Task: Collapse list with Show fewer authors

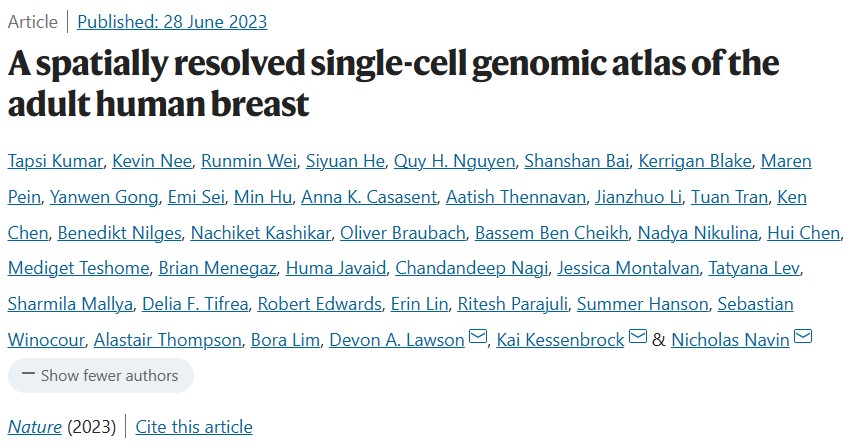Action: pyautogui.click(x=101, y=375)
